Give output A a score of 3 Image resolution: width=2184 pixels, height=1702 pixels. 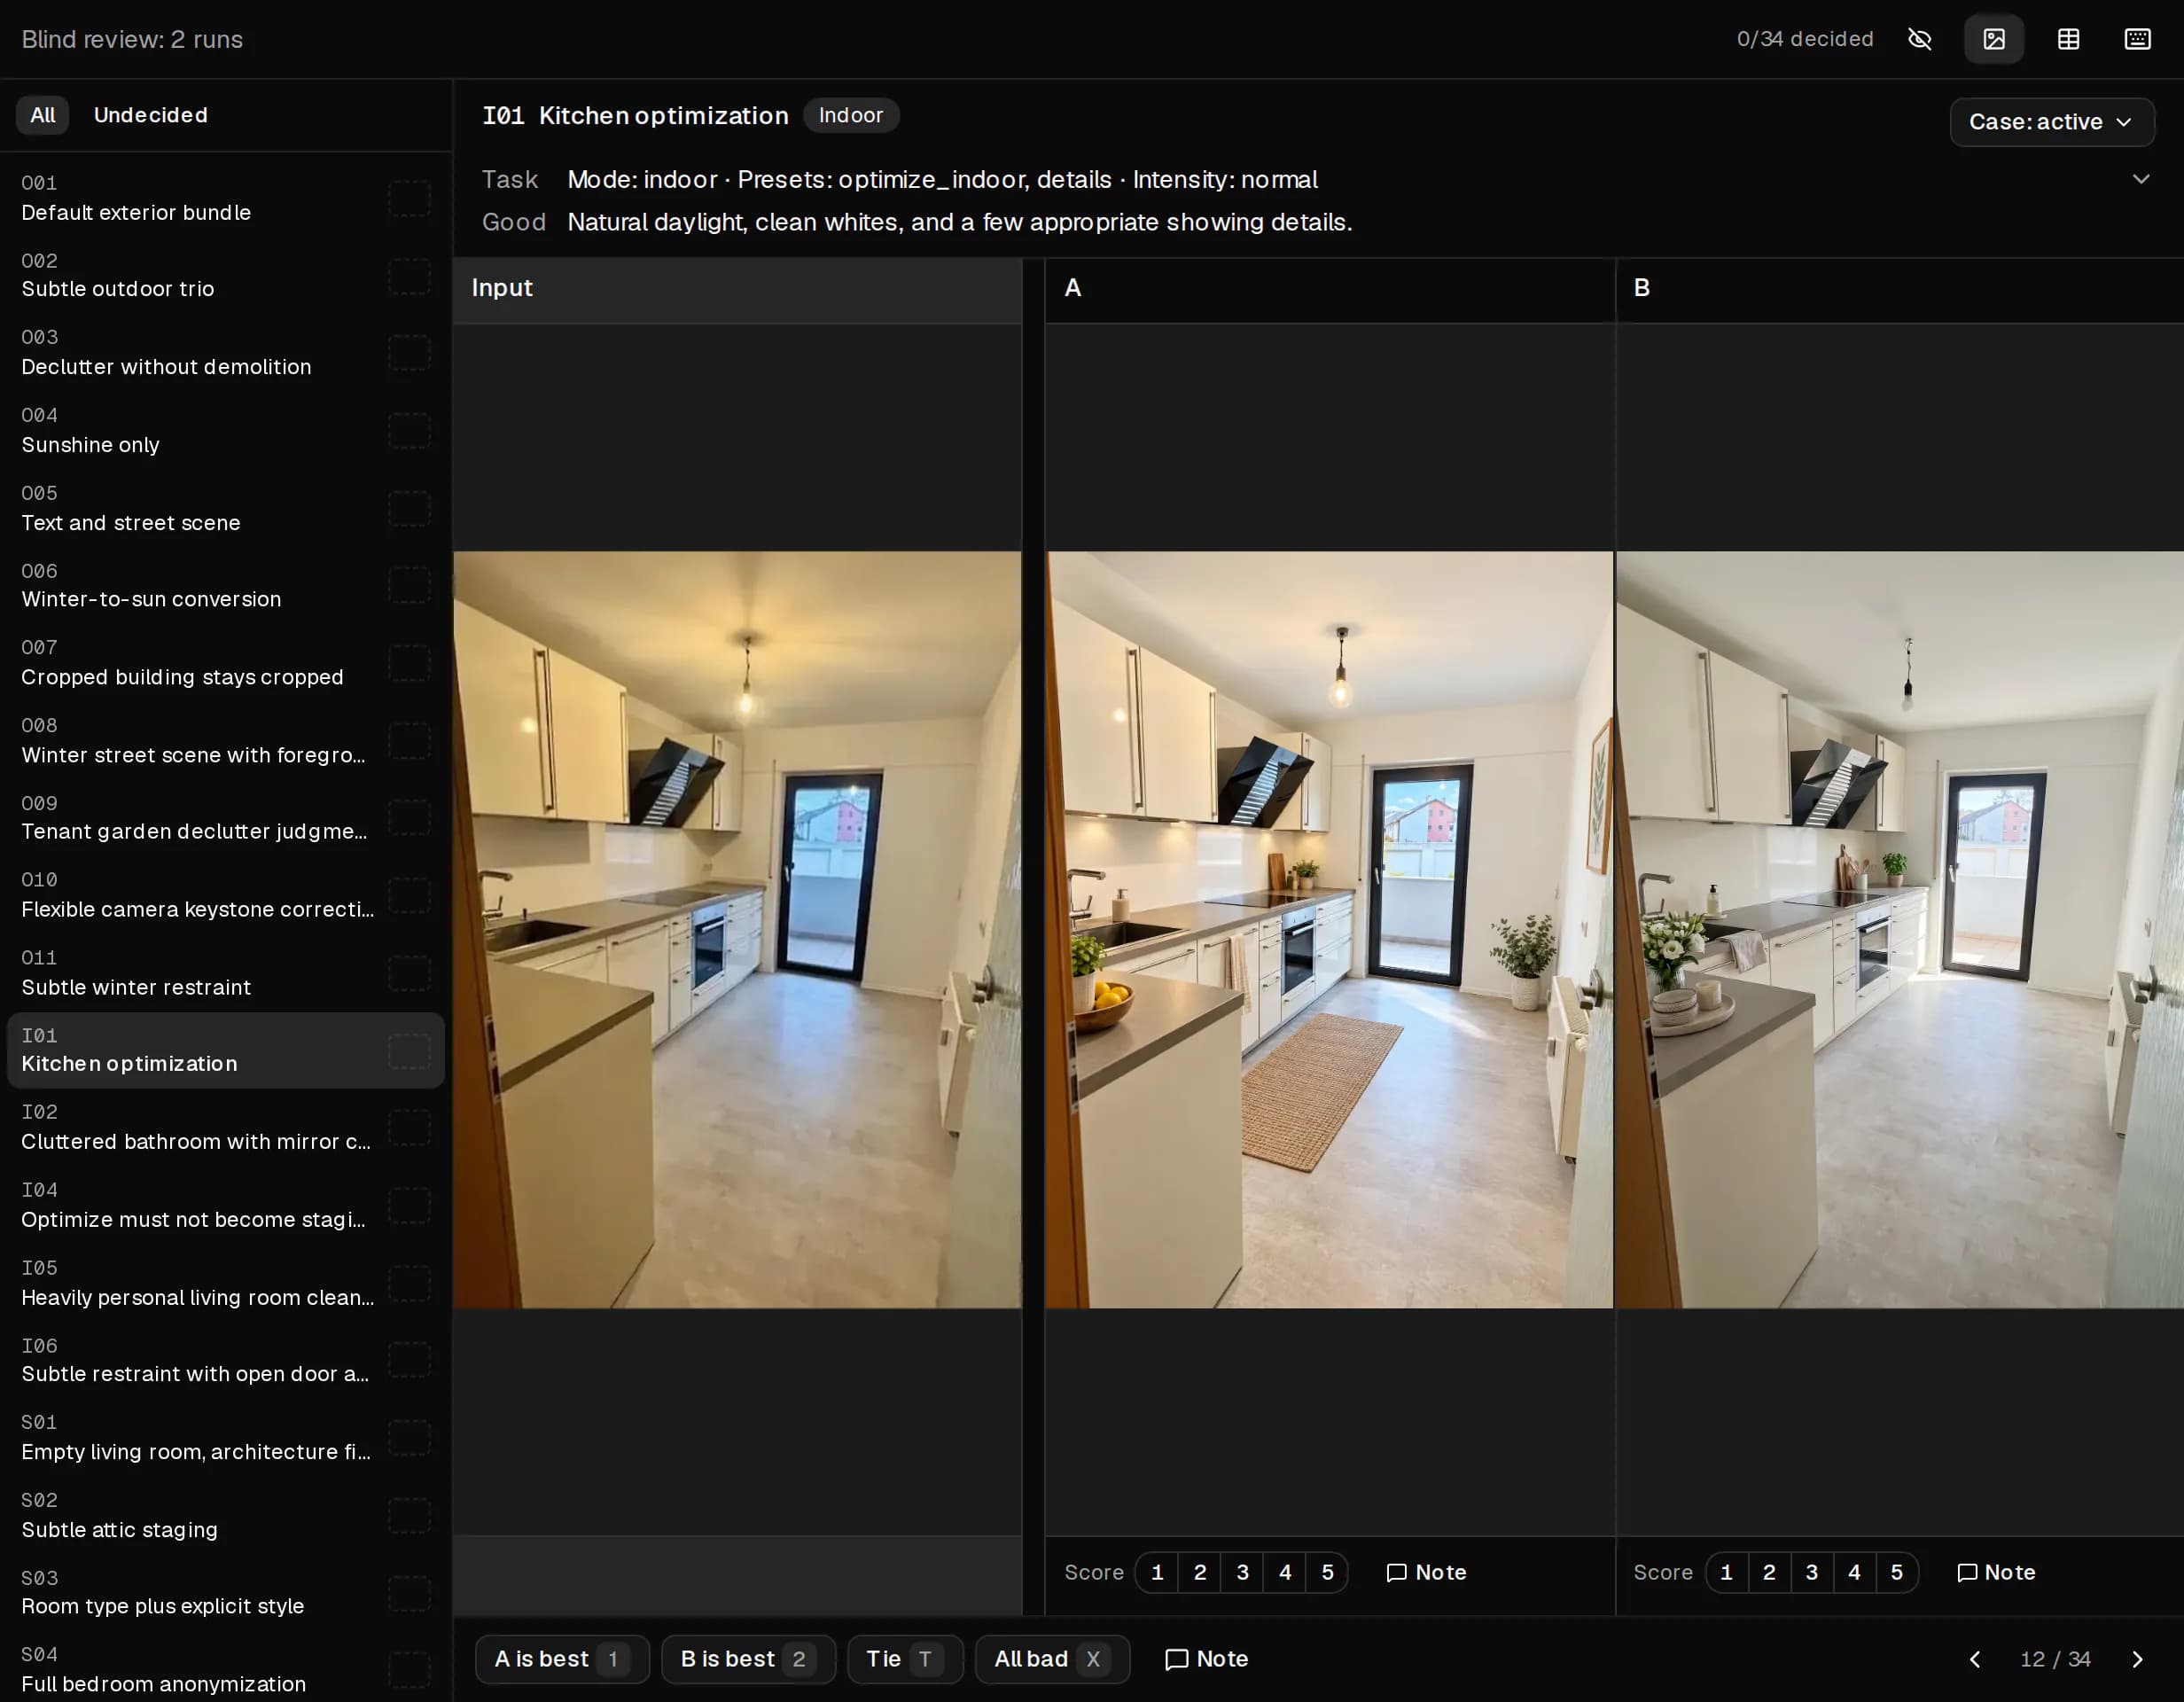tap(1242, 1572)
